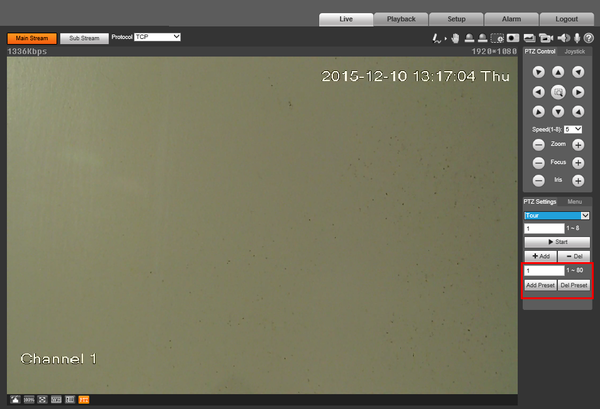The width and height of the screenshot is (600, 409).
Task: Move PTZ down with the down arrow
Action: click(558, 112)
